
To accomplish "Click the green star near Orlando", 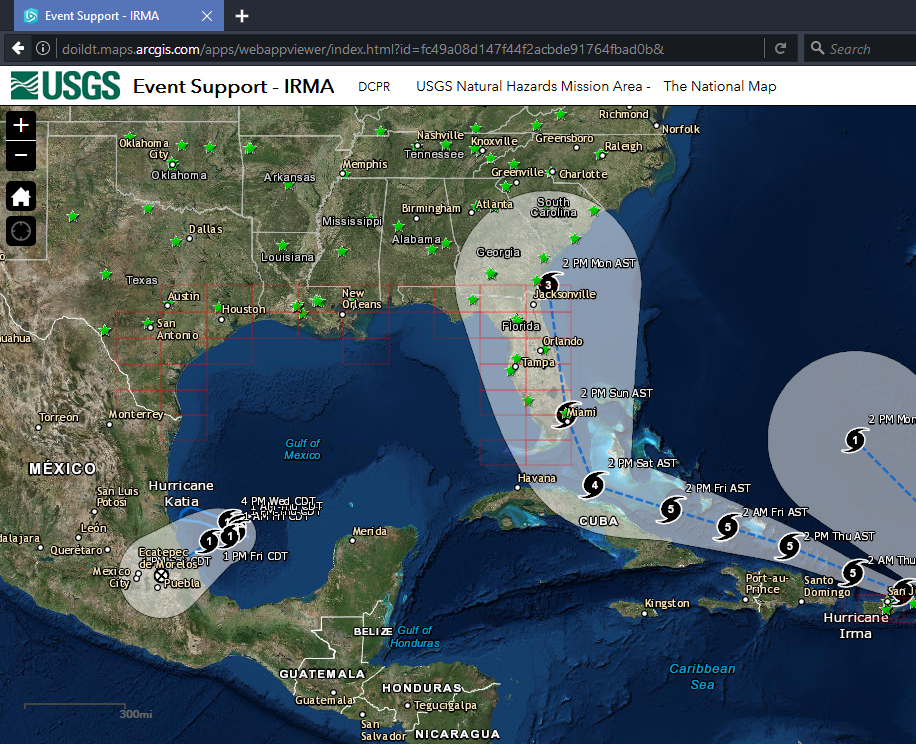I will [x=545, y=350].
